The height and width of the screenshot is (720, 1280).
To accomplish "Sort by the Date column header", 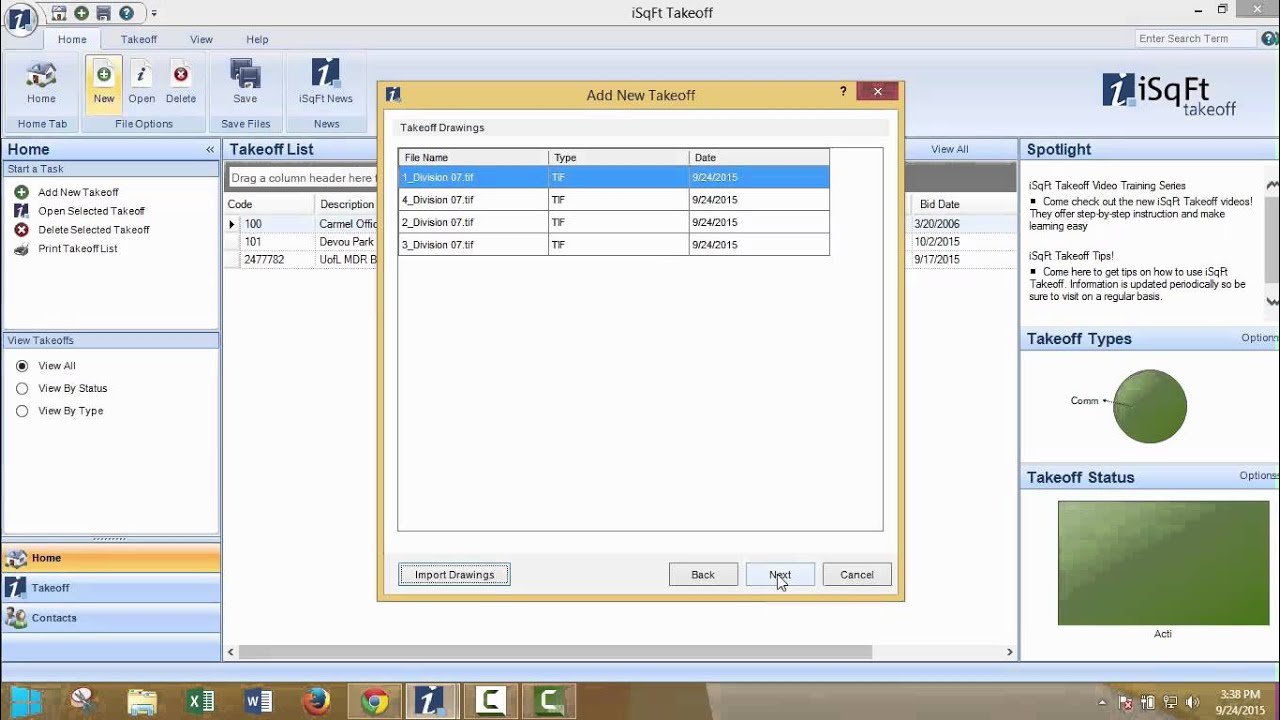I will (x=759, y=157).
